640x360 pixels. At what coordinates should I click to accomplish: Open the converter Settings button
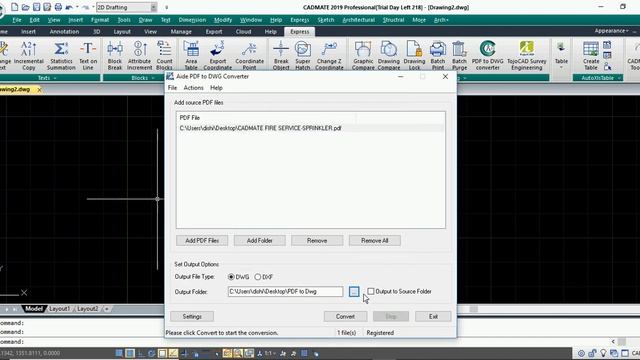192,316
